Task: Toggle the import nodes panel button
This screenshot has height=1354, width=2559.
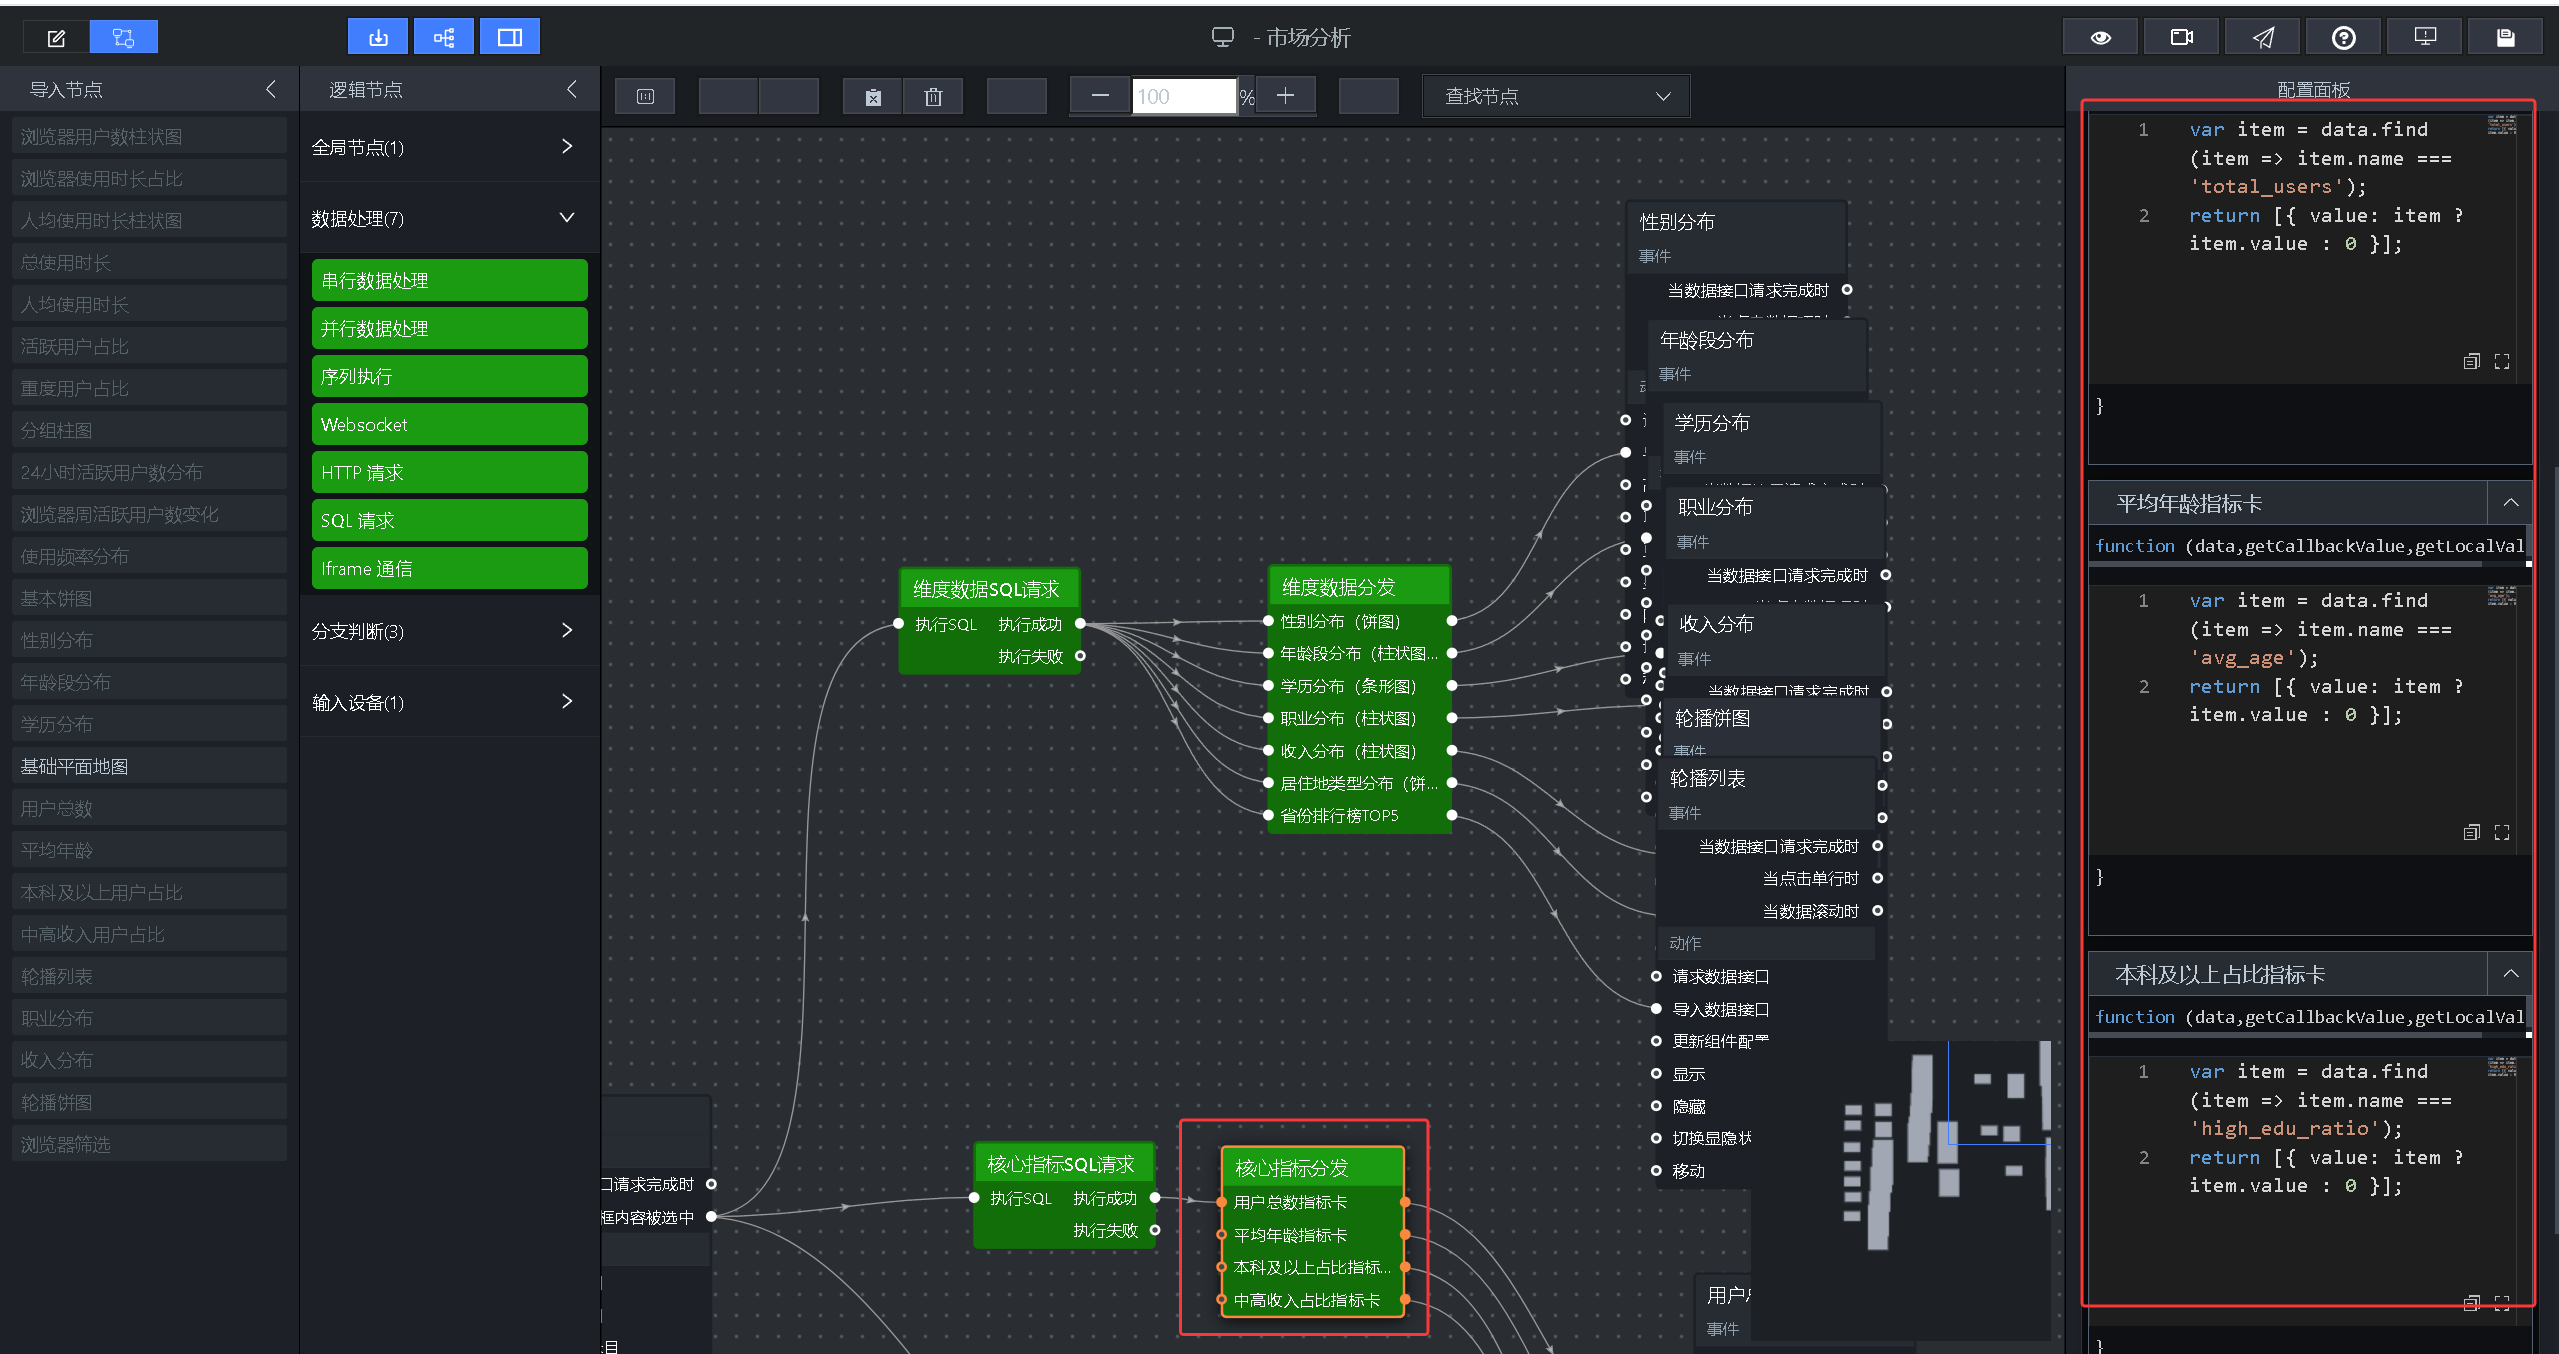Action: tap(378, 38)
